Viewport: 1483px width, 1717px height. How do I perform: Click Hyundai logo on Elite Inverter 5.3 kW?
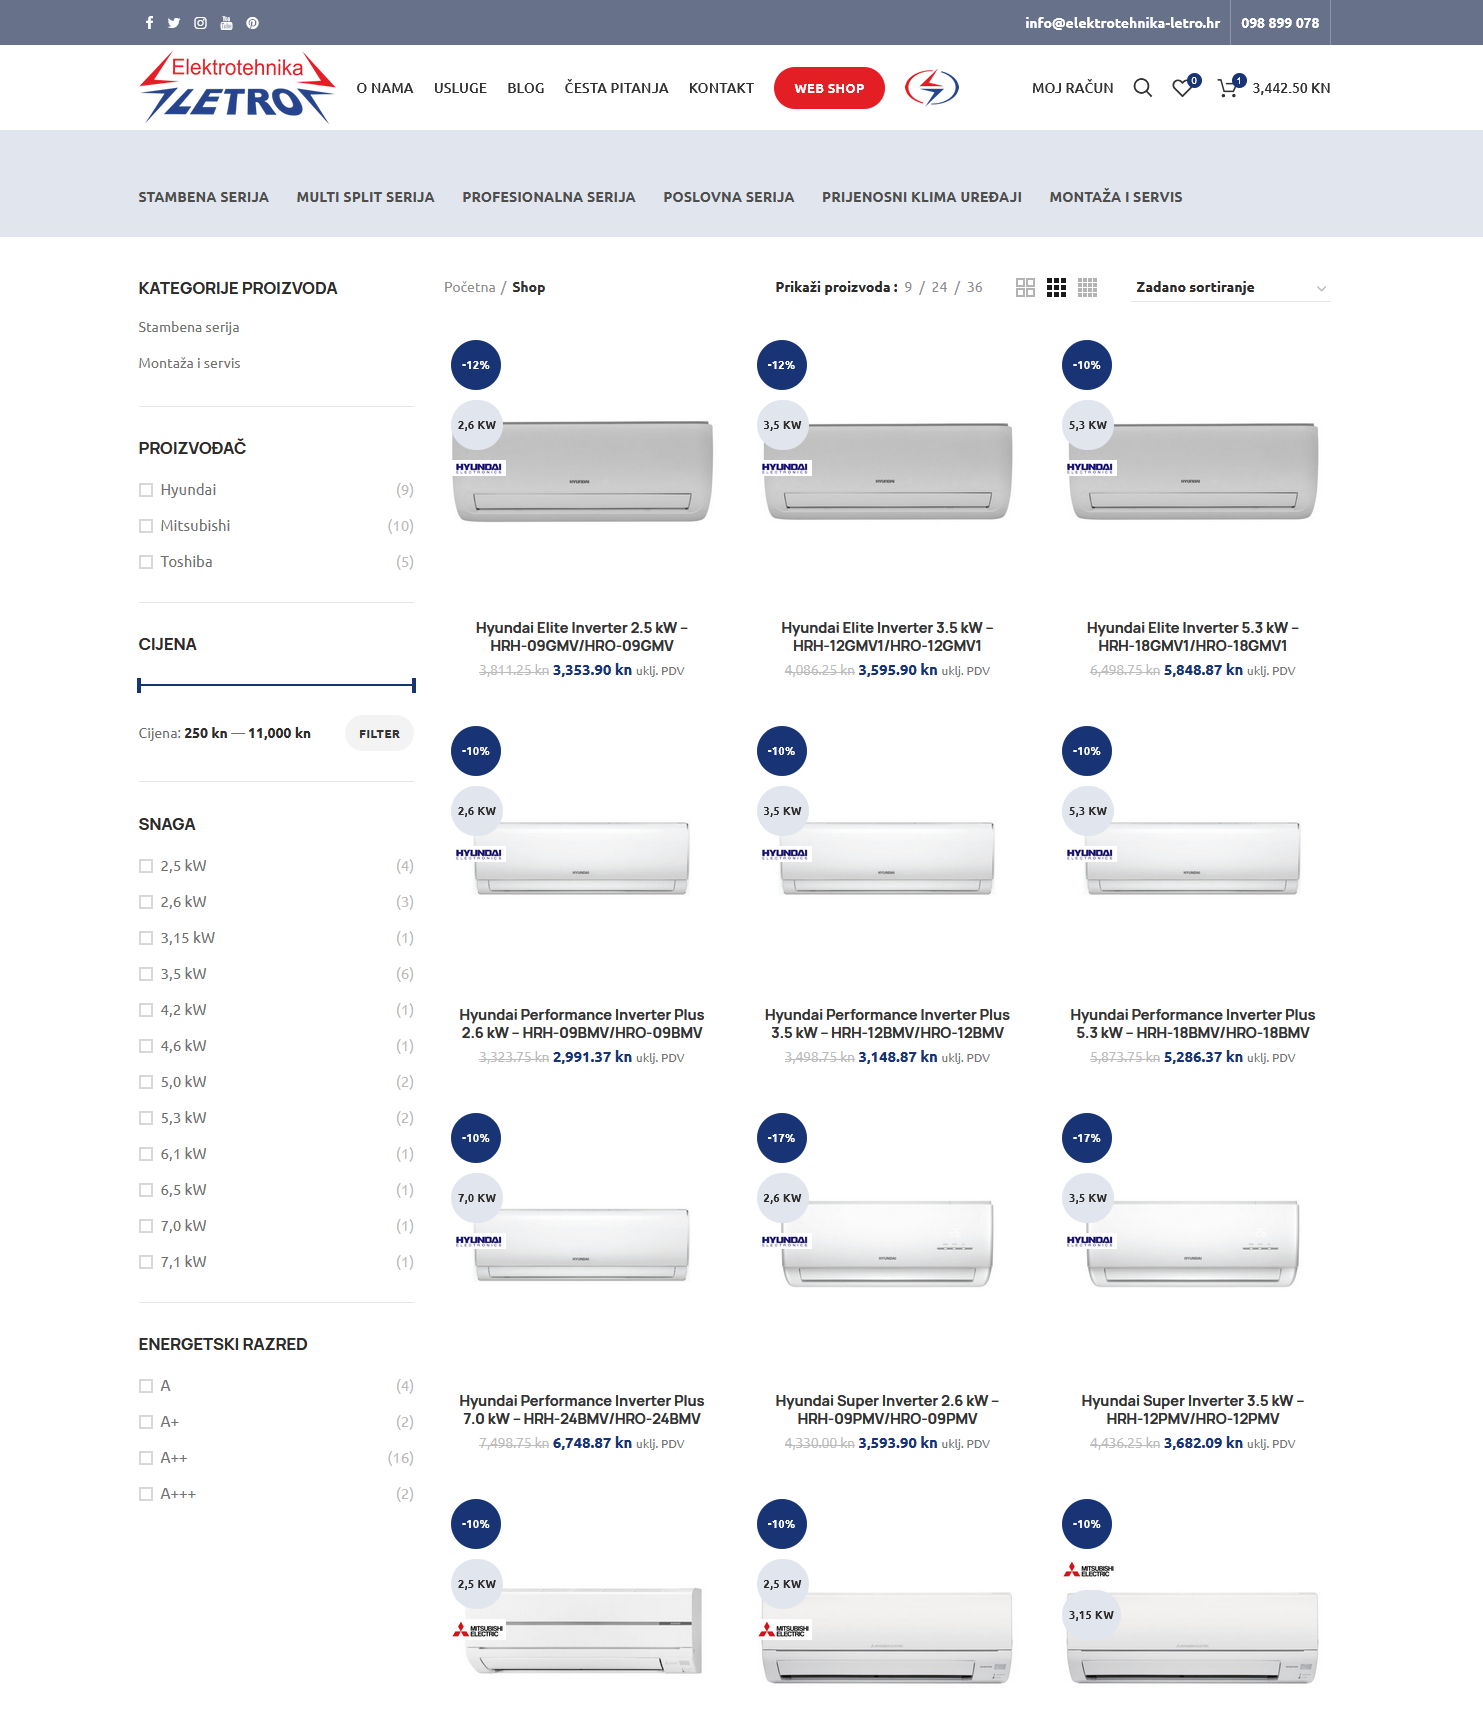pos(1090,468)
